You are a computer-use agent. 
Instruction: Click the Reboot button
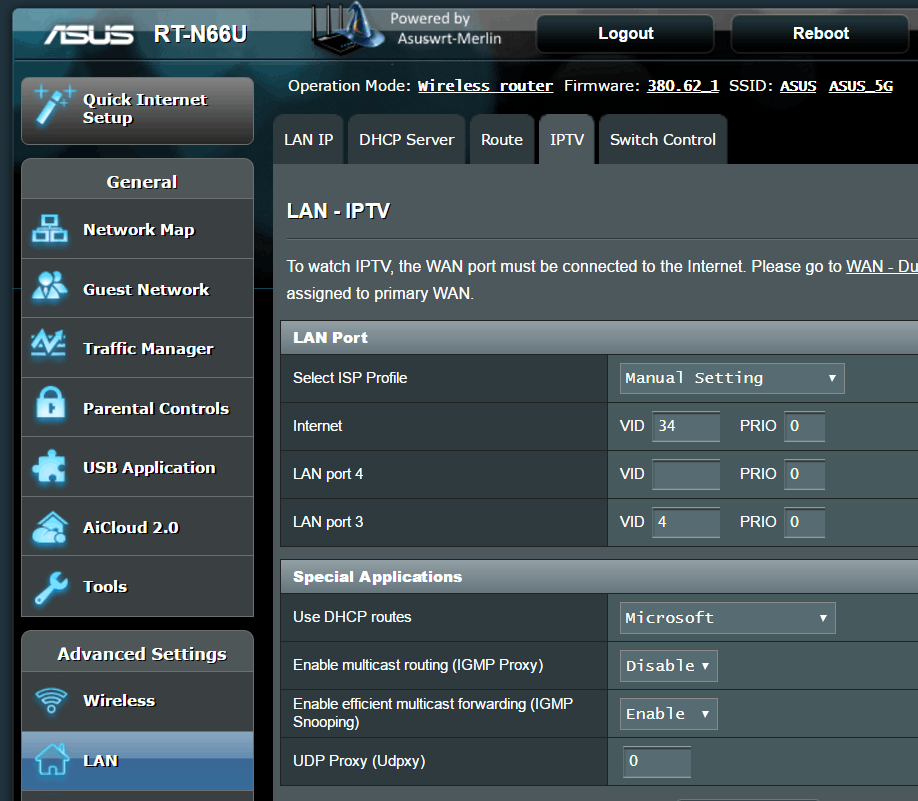pos(820,33)
